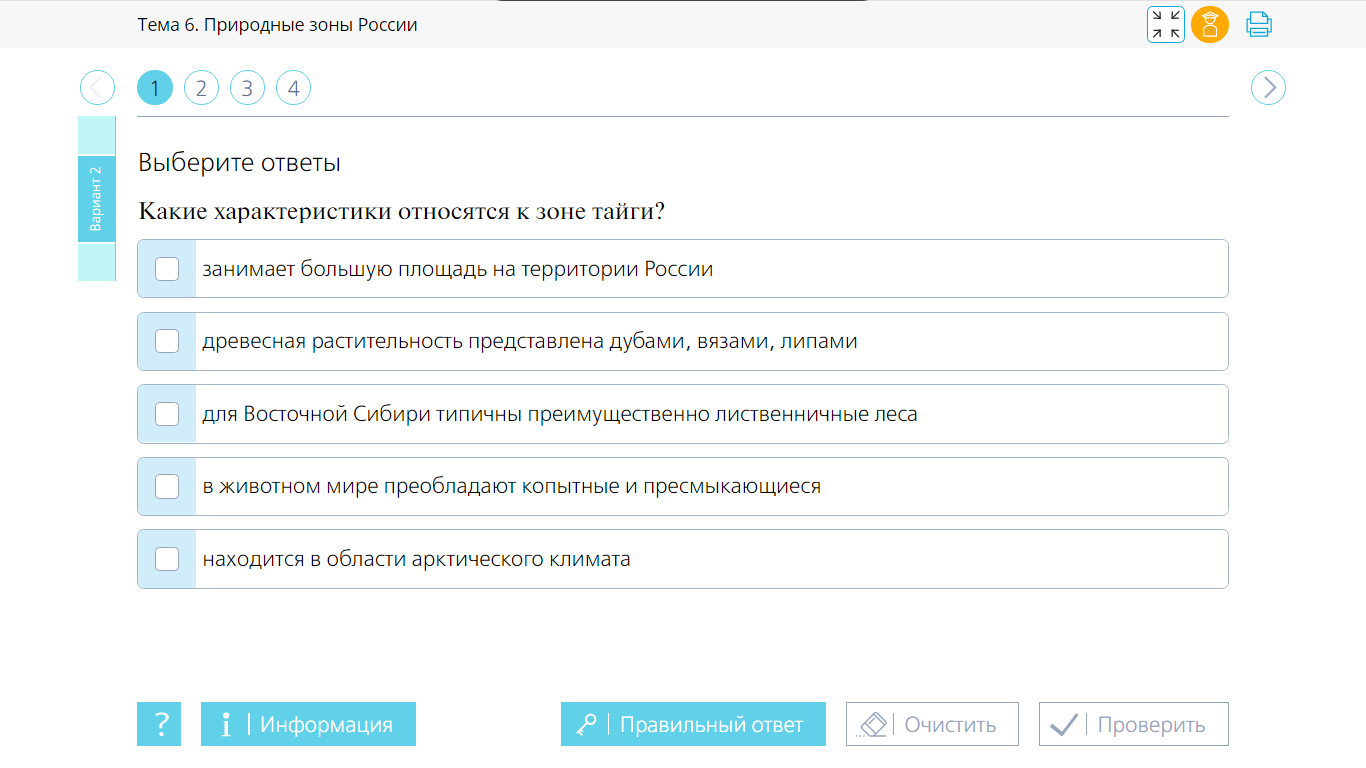Switch to question 3
This screenshot has width=1366, height=768.
coord(247,88)
